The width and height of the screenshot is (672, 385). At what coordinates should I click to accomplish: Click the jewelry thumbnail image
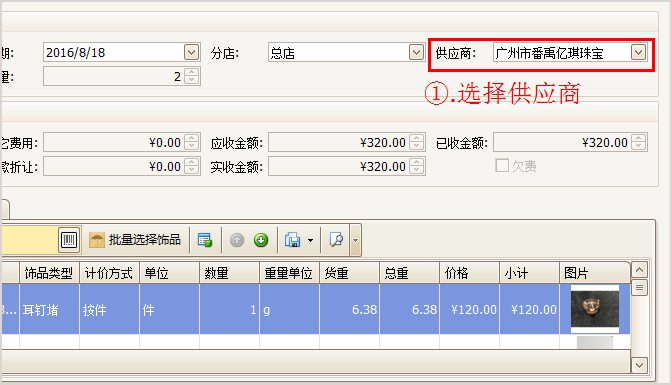click(x=595, y=309)
